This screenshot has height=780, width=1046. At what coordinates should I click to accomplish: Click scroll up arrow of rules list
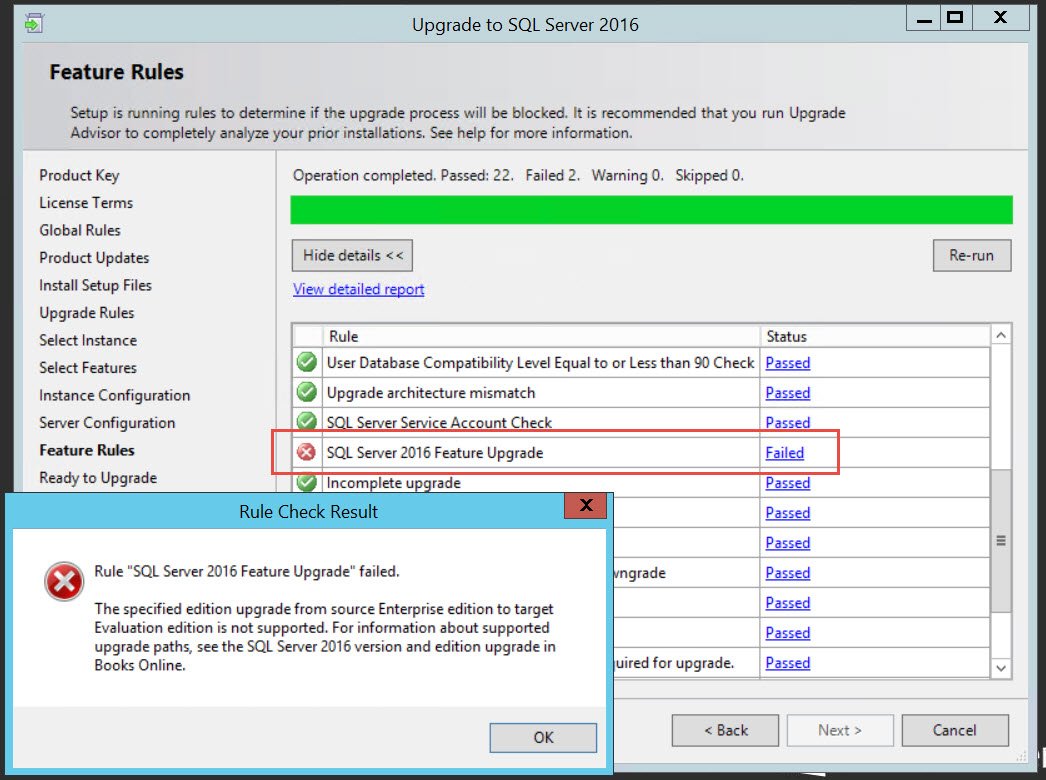(1001, 336)
